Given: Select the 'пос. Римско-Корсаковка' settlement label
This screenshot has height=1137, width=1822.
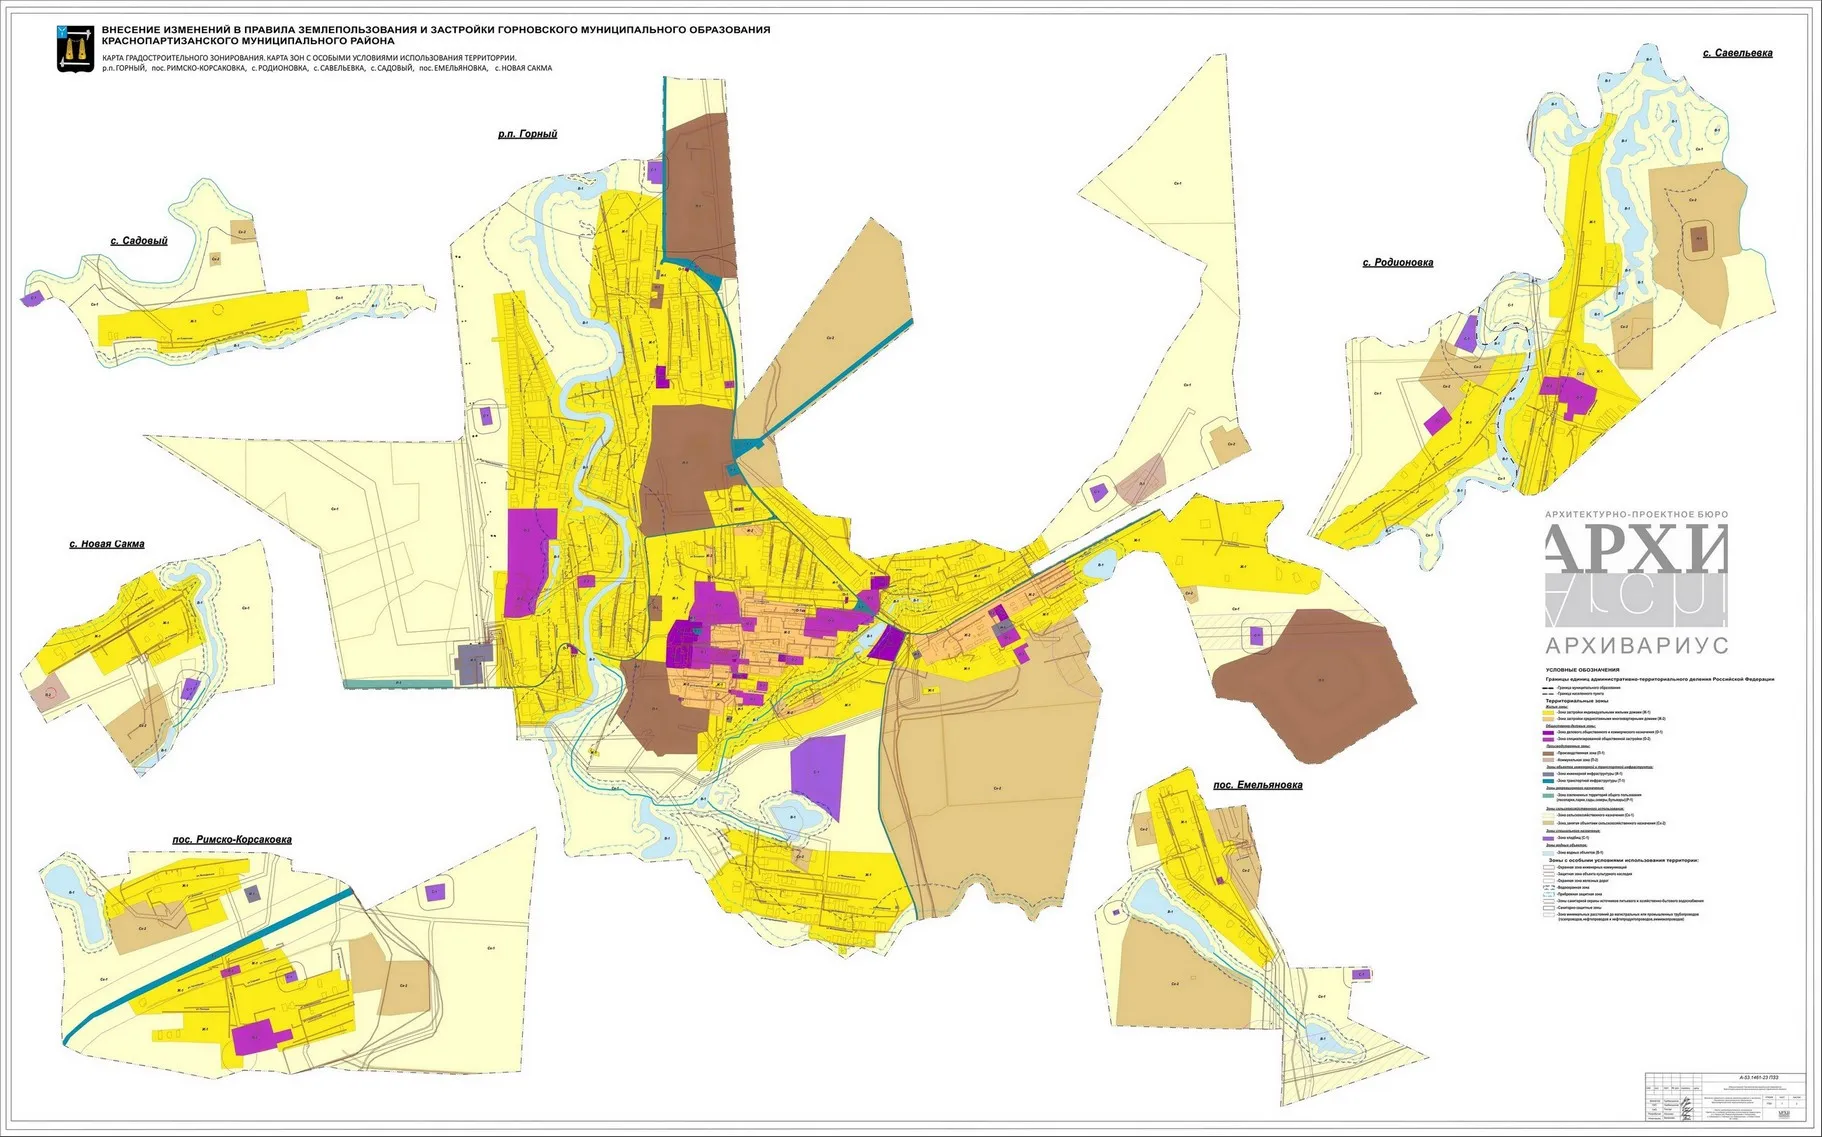Looking at the screenshot, I should (x=232, y=839).
